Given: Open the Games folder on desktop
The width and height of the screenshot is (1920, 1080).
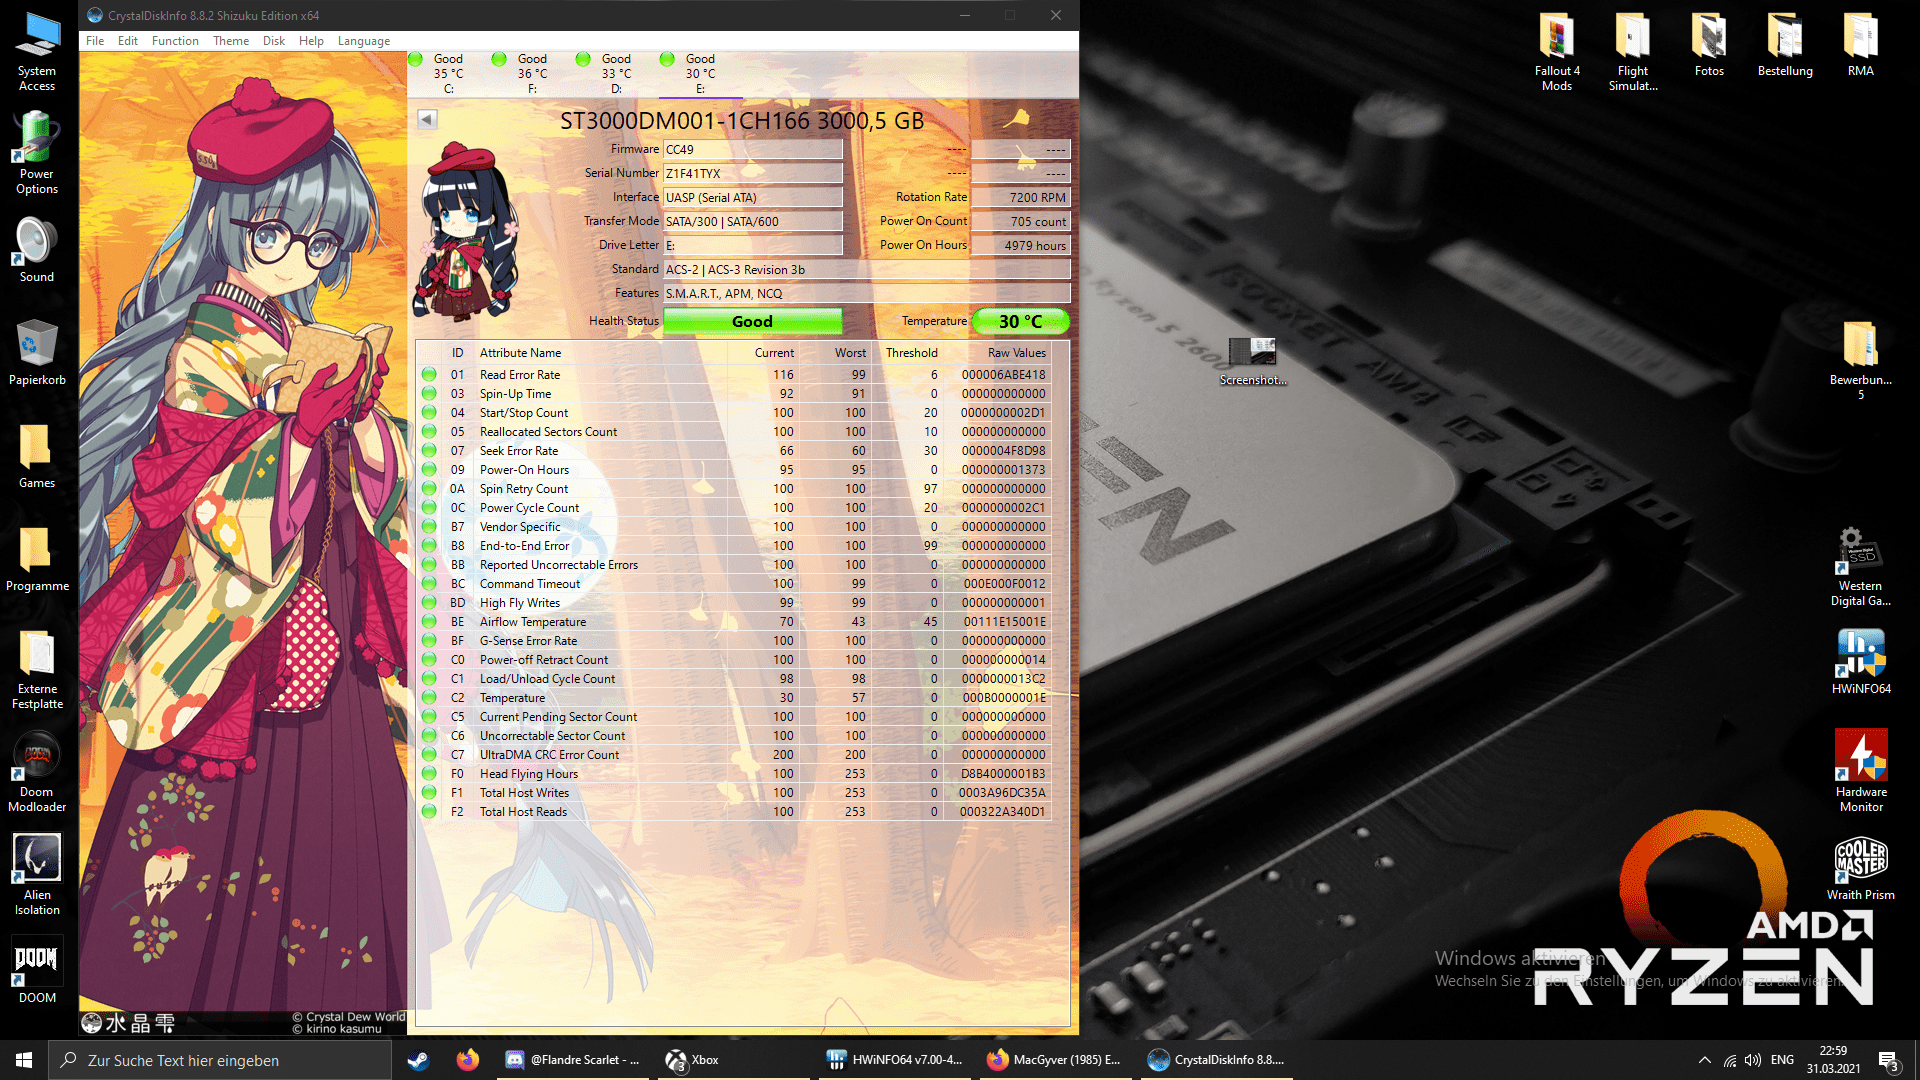Looking at the screenshot, I should pos(37,456).
